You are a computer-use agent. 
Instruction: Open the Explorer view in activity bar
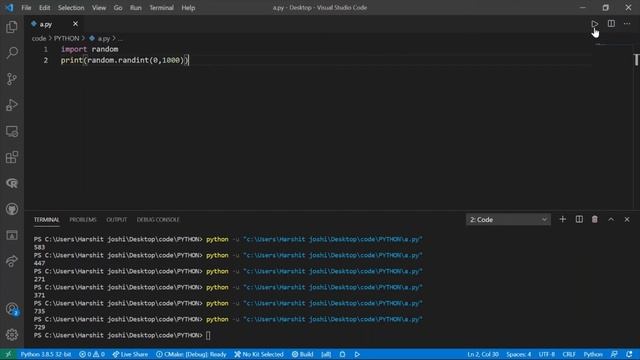[x=12, y=27]
